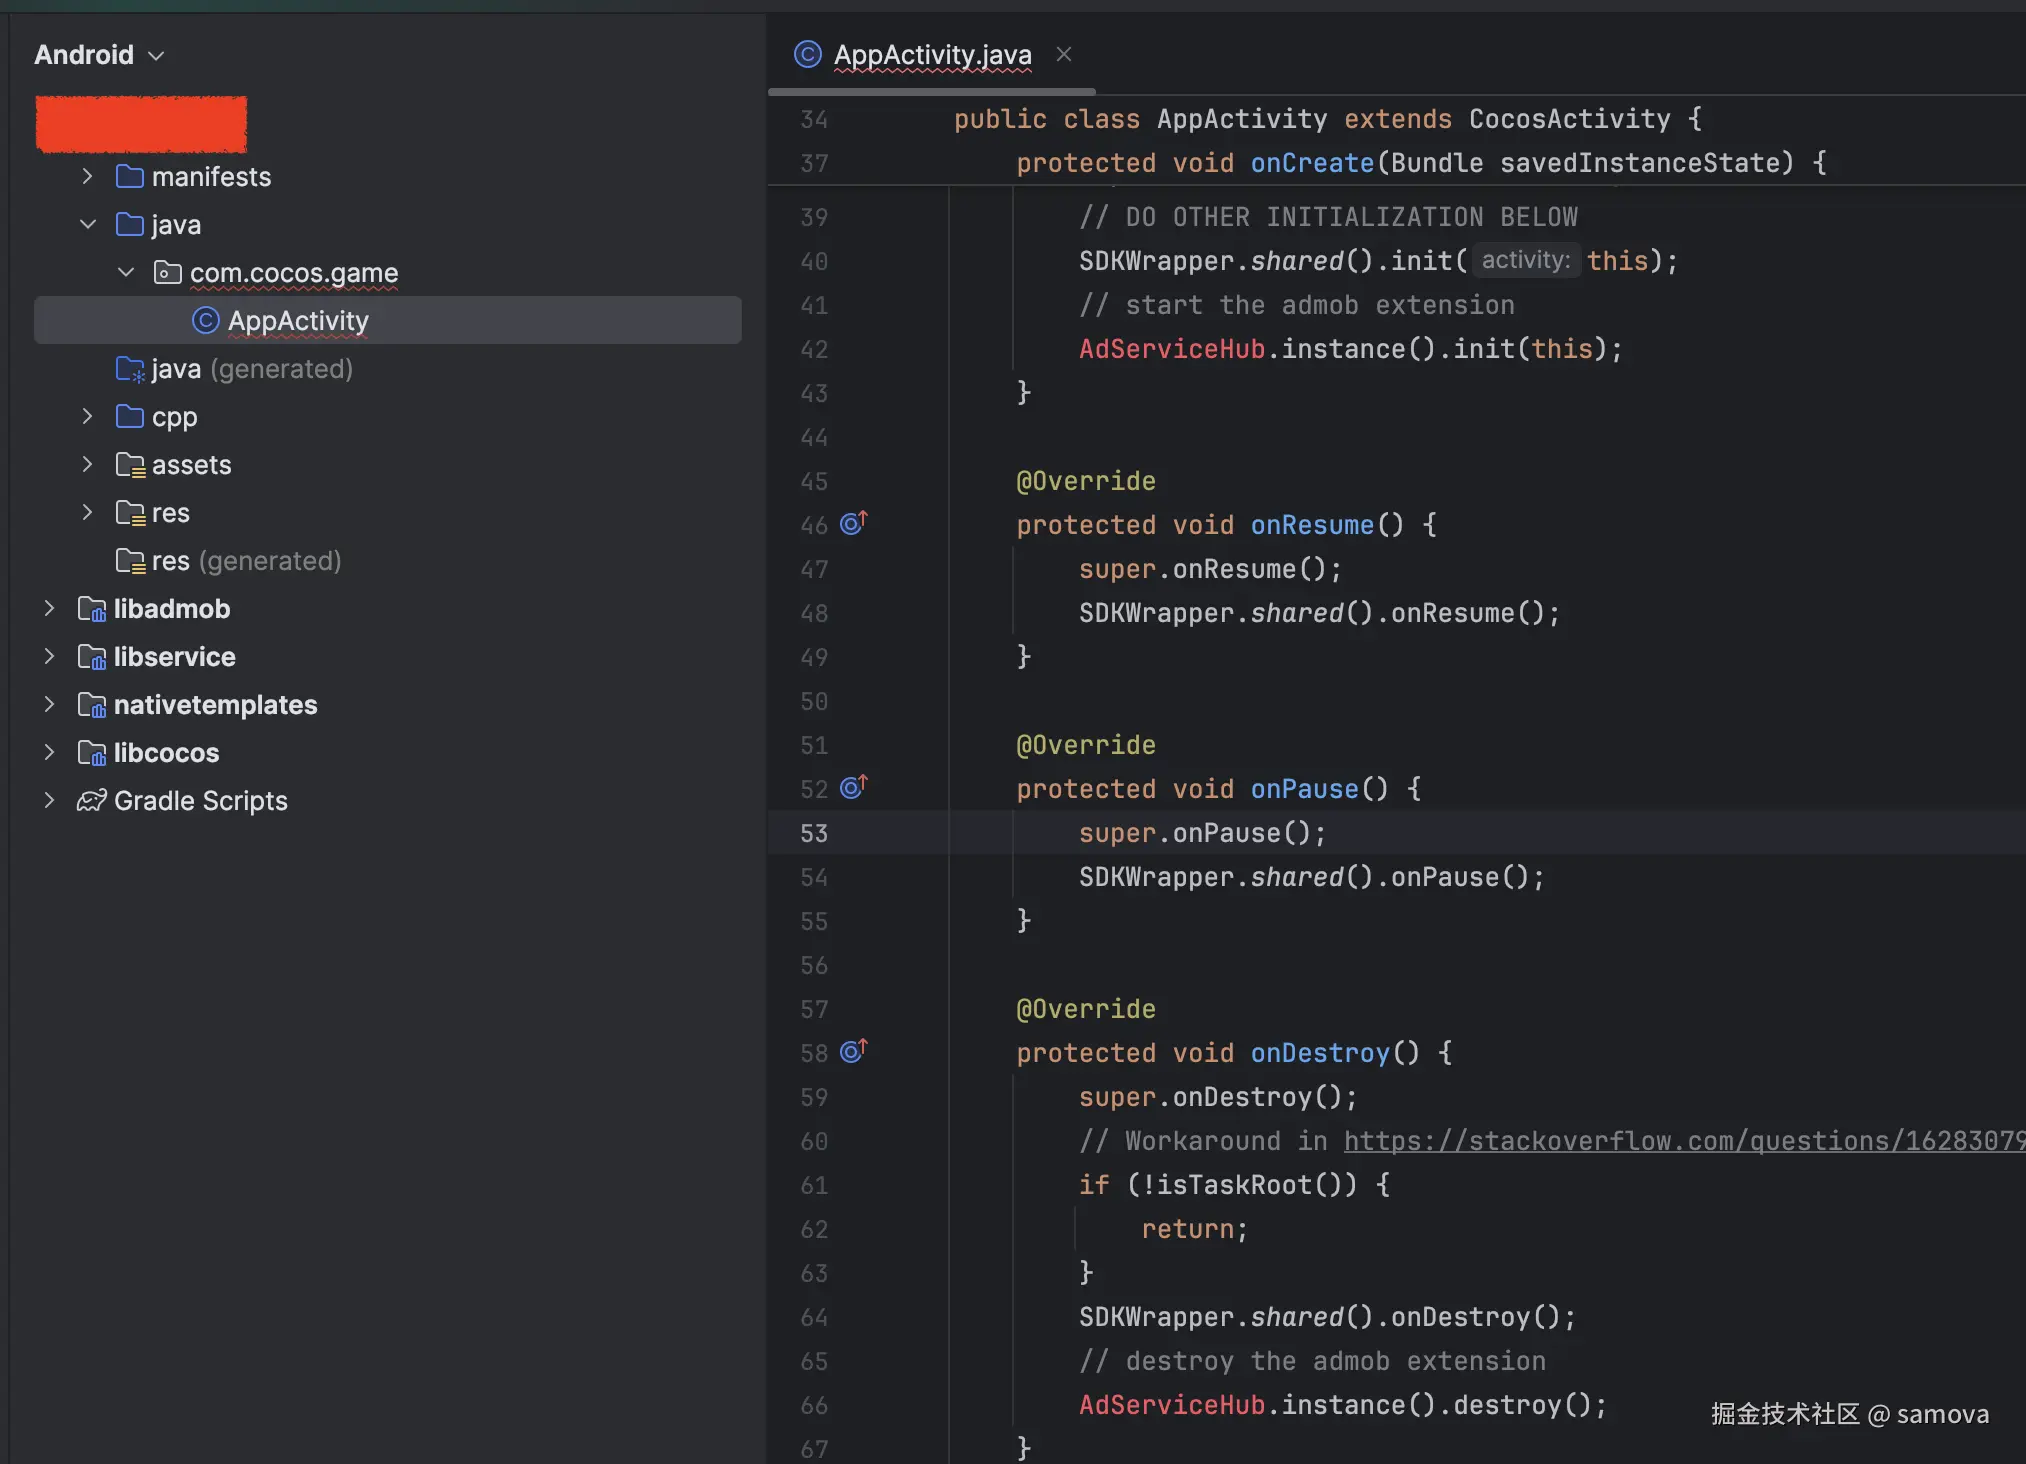The height and width of the screenshot is (1464, 2026).
Task: Click the override gutter icon beside onResume
Action: (853, 523)
